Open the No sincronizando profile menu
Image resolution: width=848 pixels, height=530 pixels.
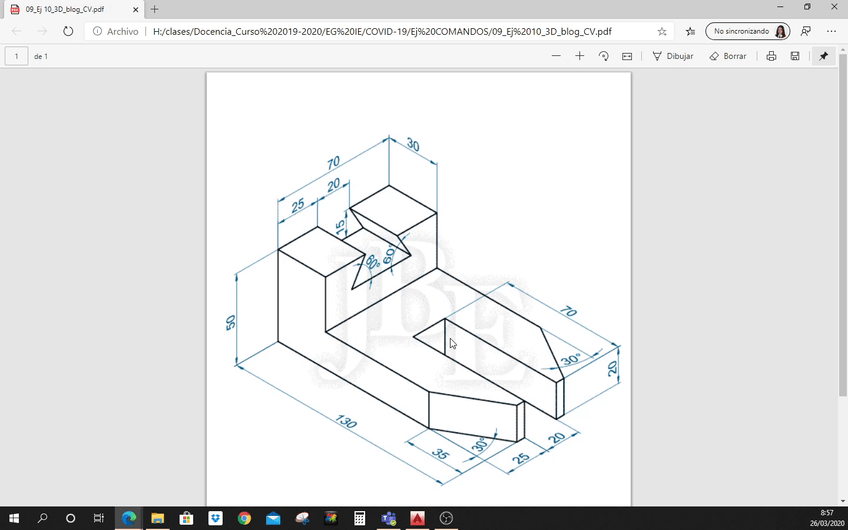coord(747,31)
